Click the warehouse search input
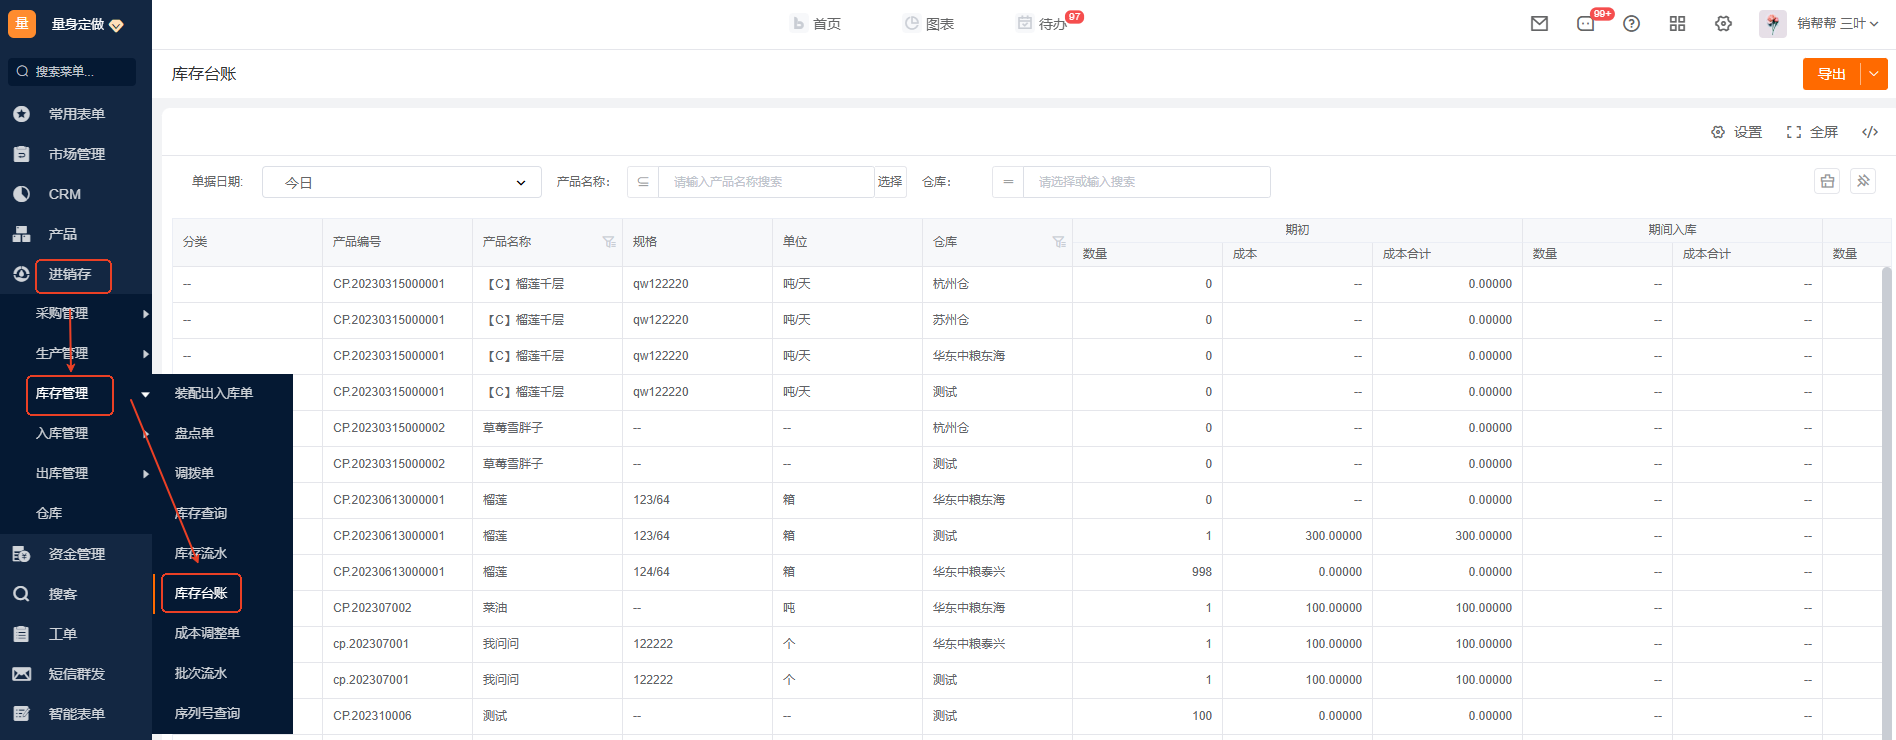Image resolution: width=1896 pixels, height=740 pixels. [x=1147, y=182]
